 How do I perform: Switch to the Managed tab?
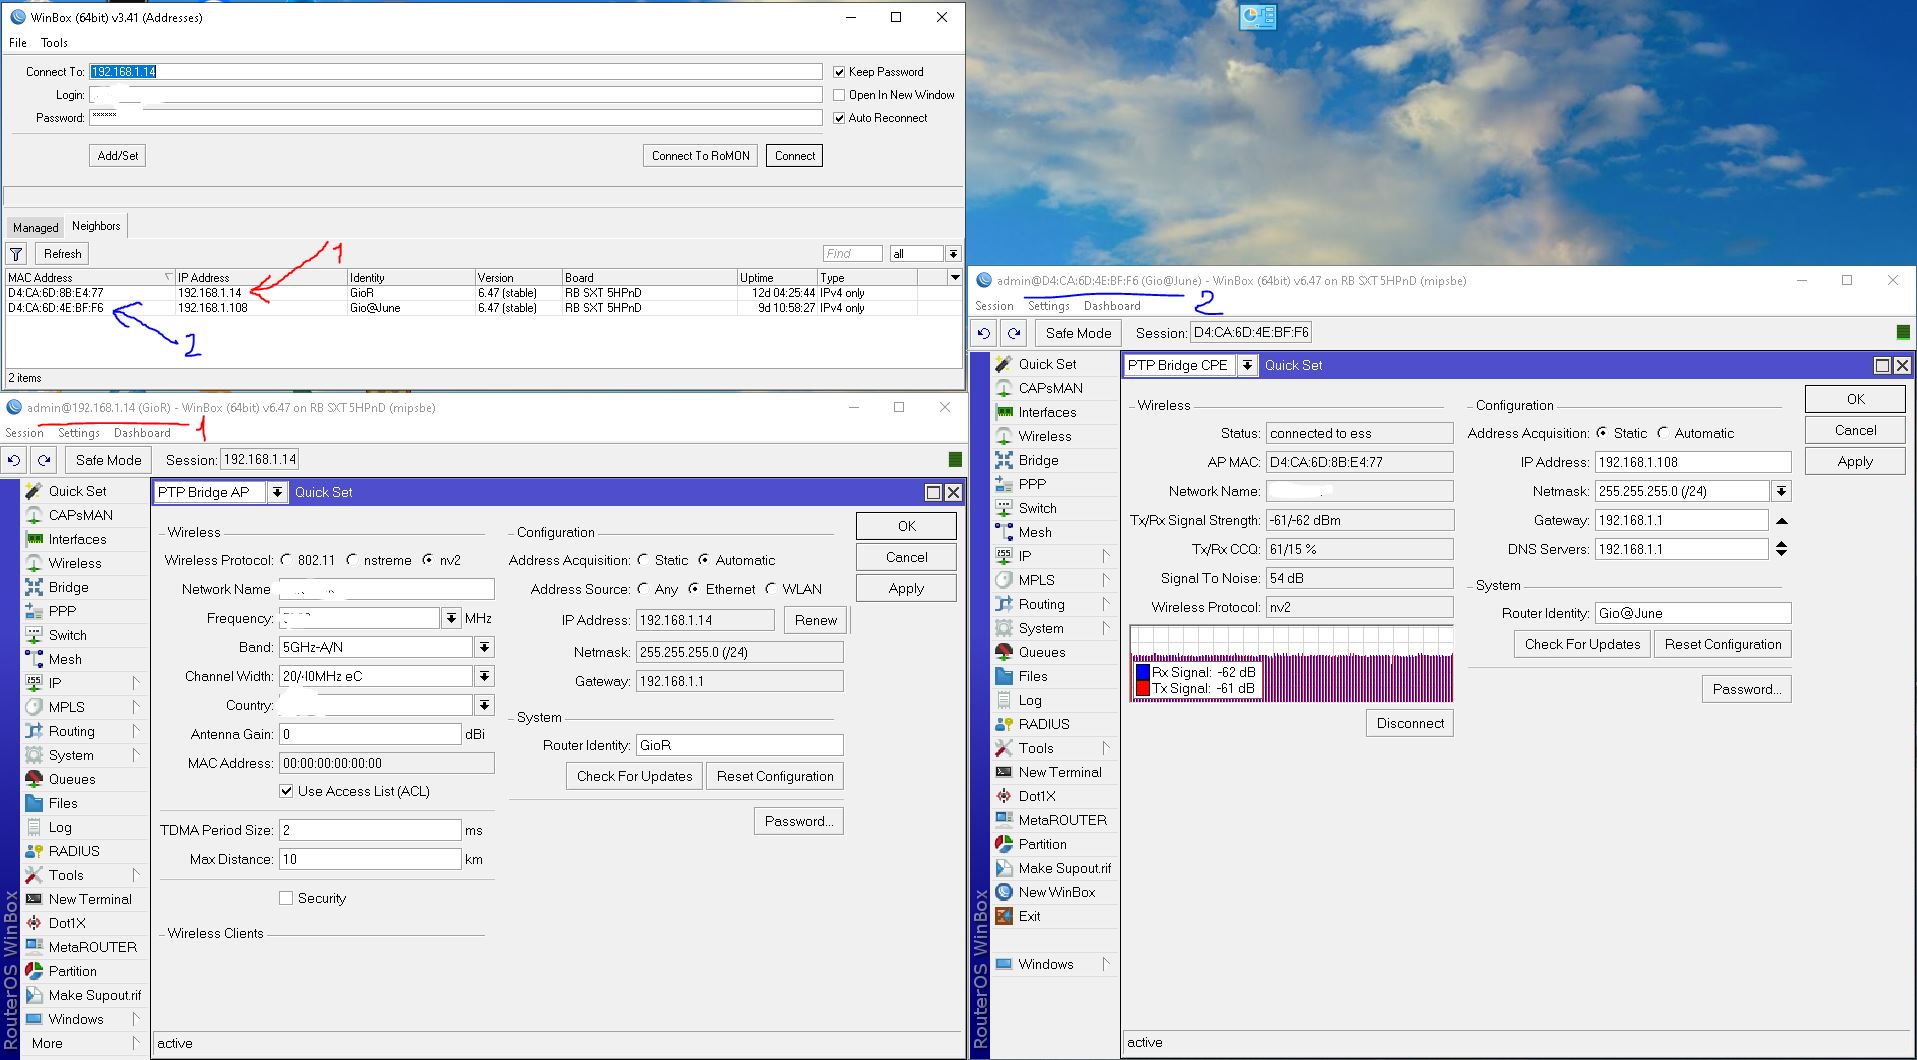[35, 227]
